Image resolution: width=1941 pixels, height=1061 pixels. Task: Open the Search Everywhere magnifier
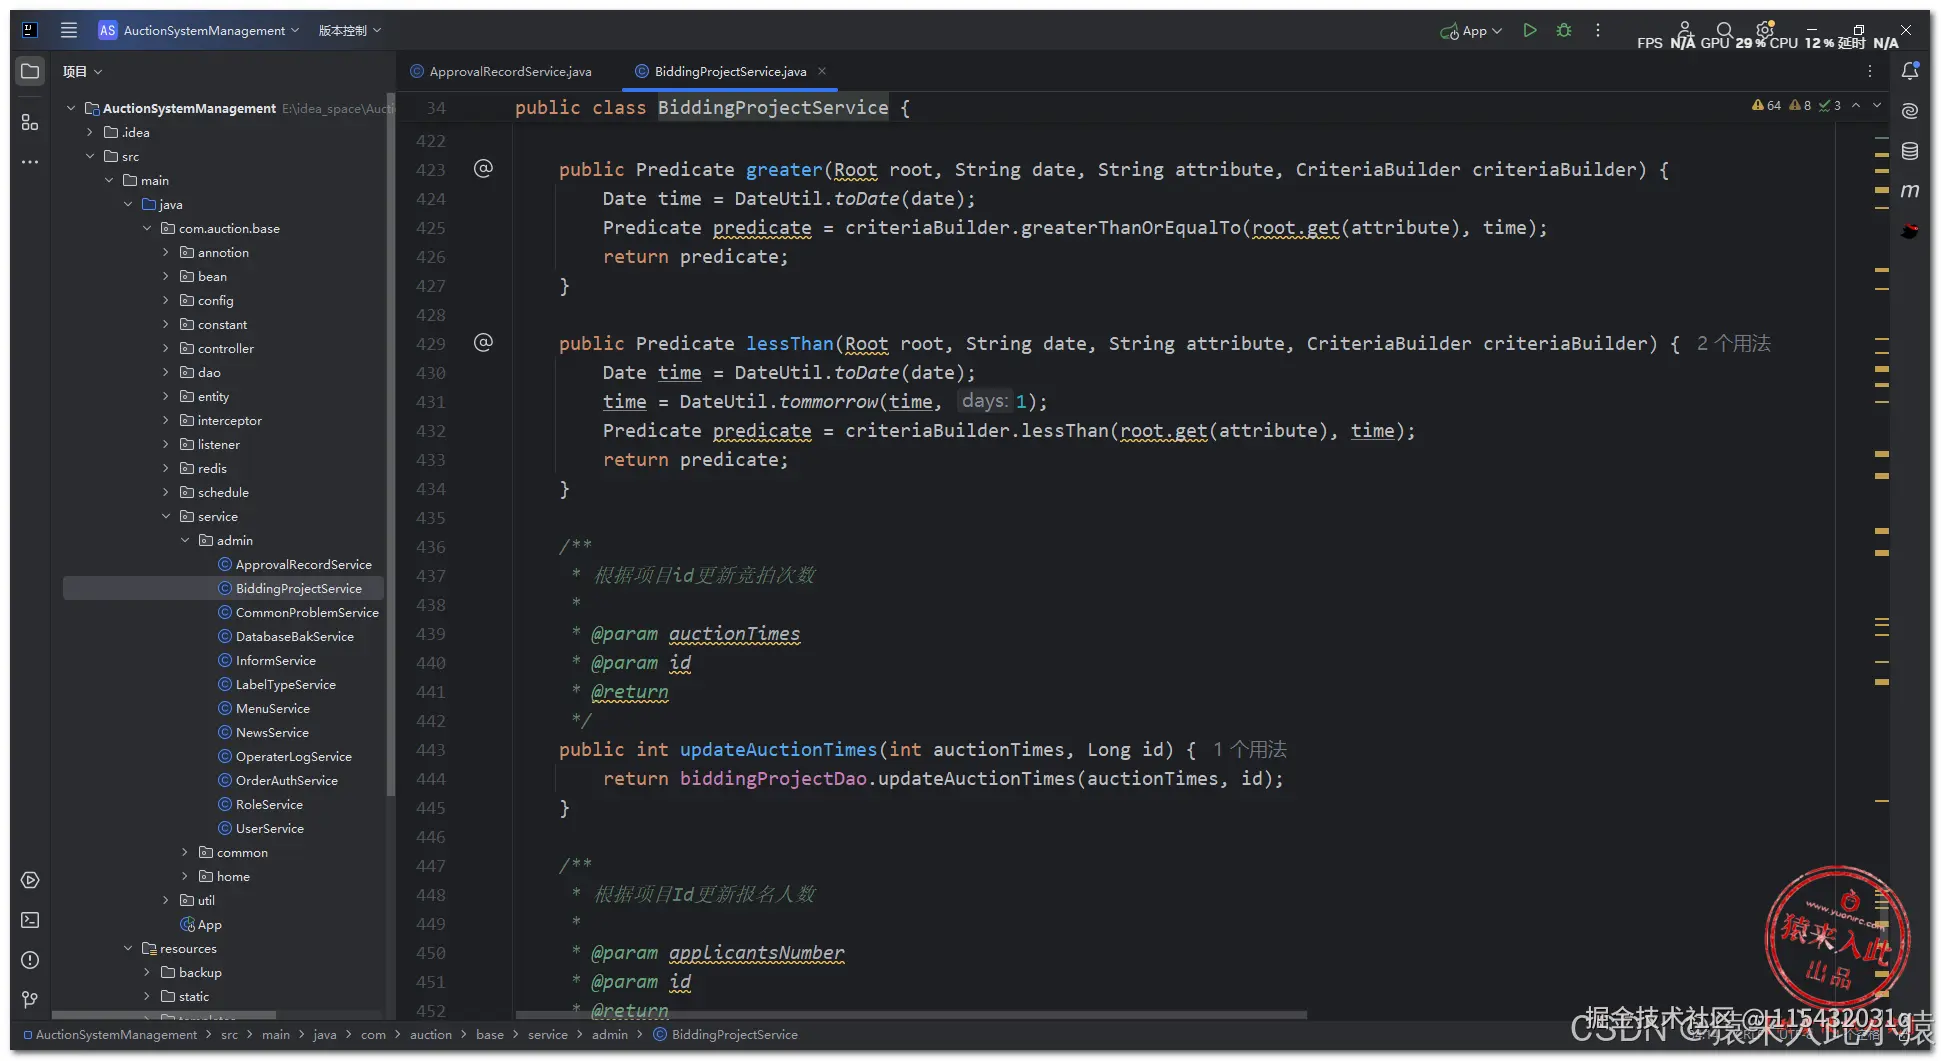1724,30
